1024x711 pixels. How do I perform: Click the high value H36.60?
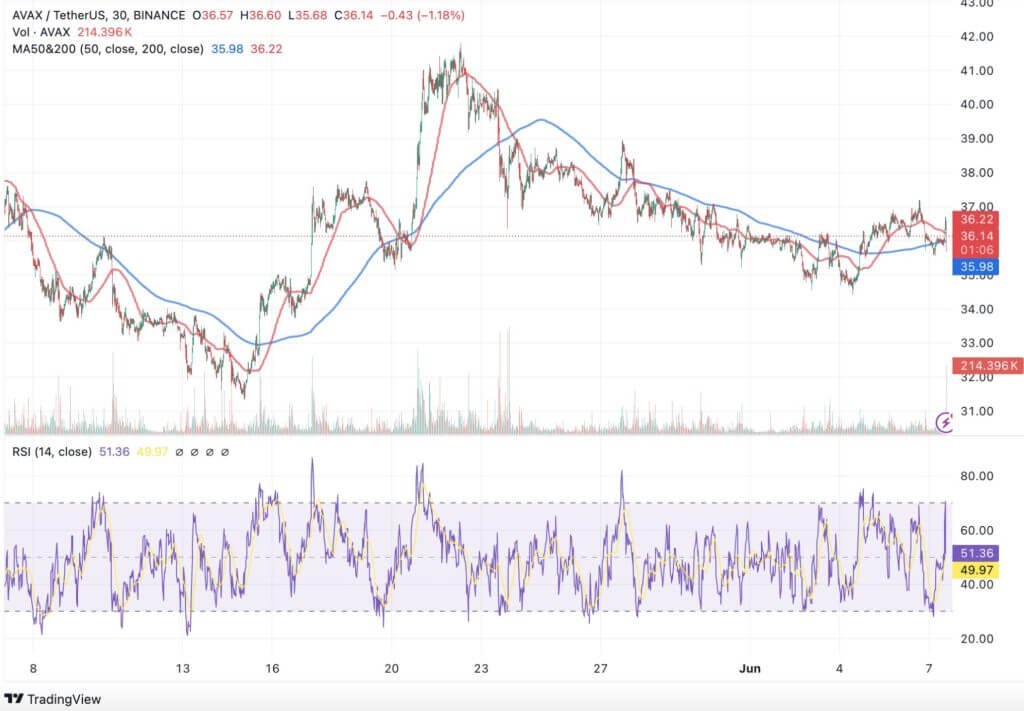pyautogui.click(x=260, y=15)
